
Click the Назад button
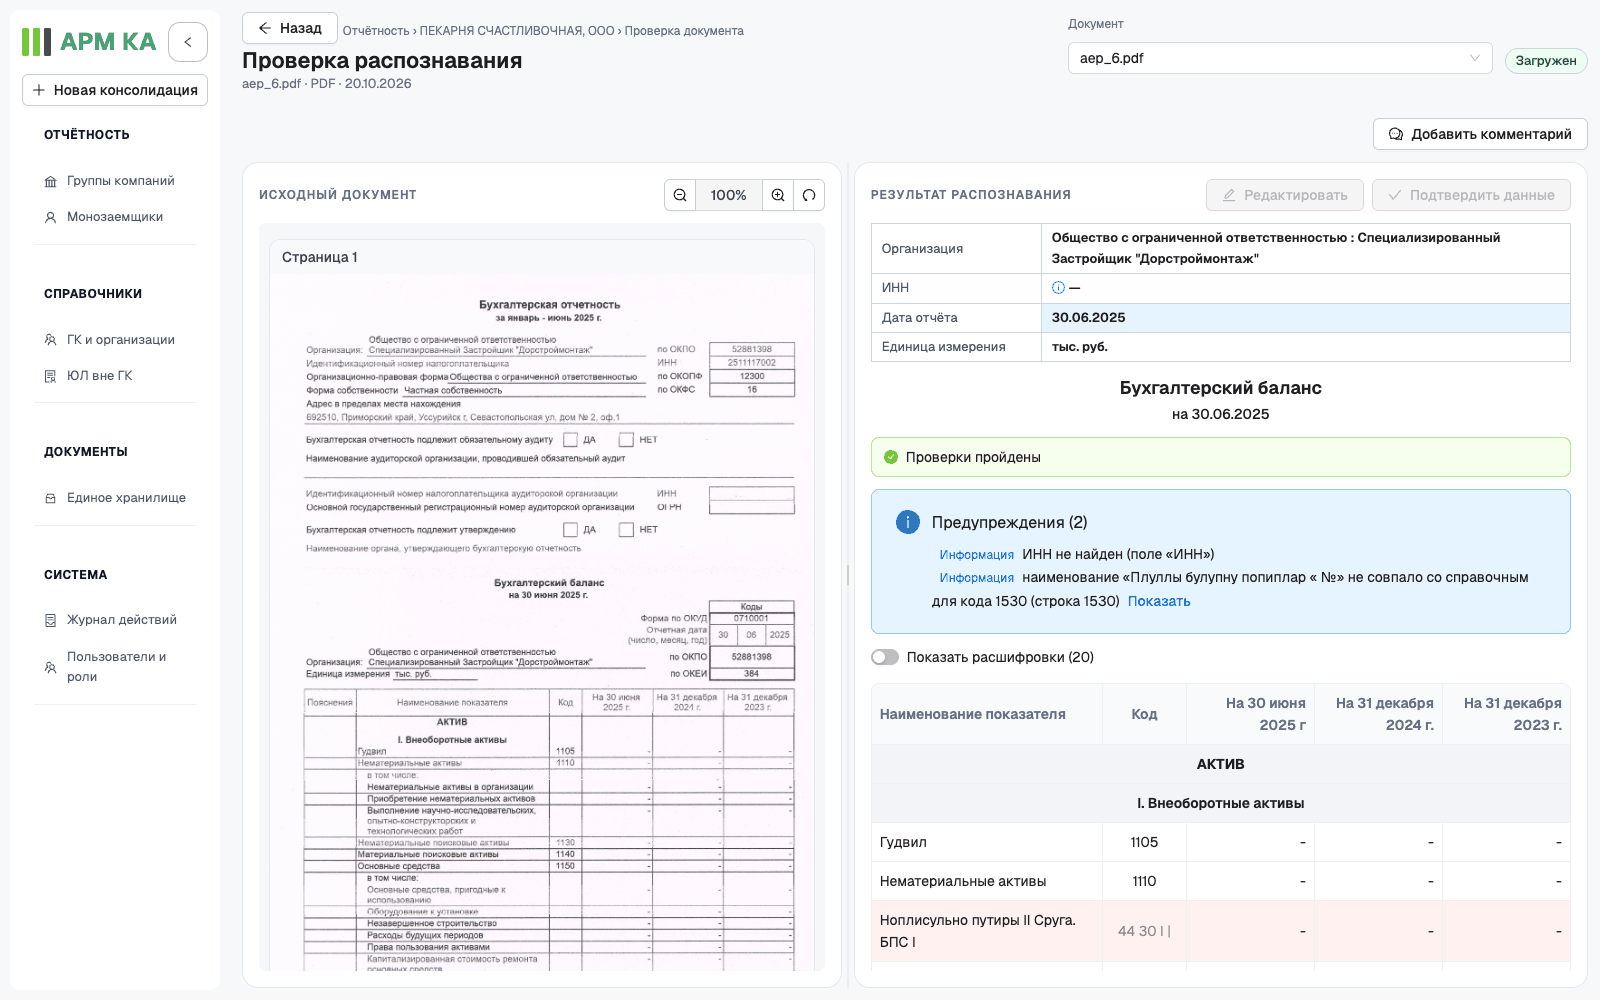(x=289, y=28)
